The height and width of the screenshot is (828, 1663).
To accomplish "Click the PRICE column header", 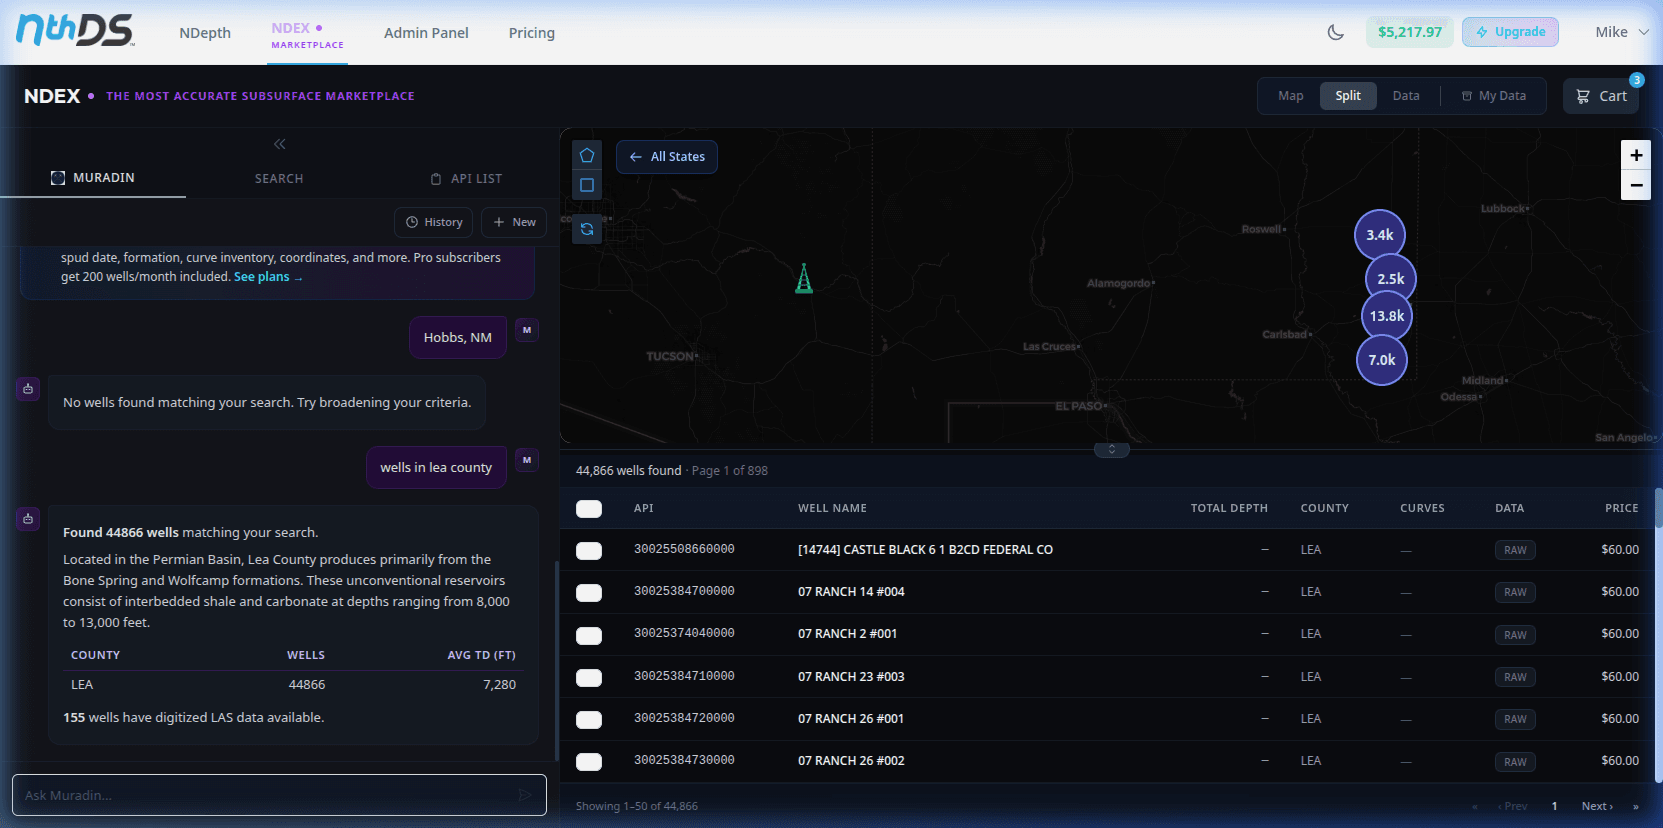I will [x=1621, y=508].
